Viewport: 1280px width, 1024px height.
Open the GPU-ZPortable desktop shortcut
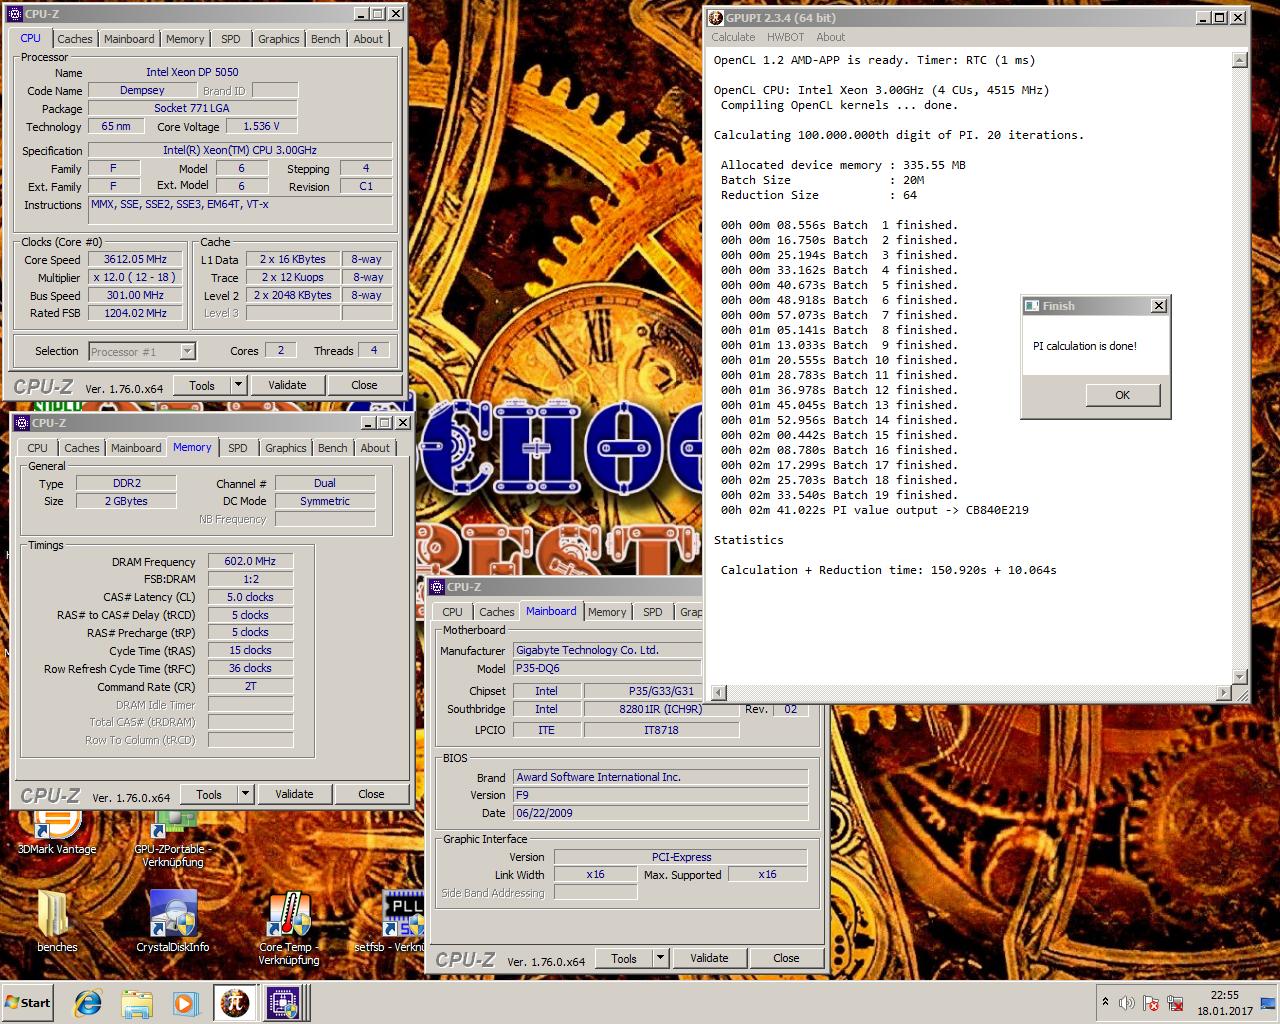point(172,838)
